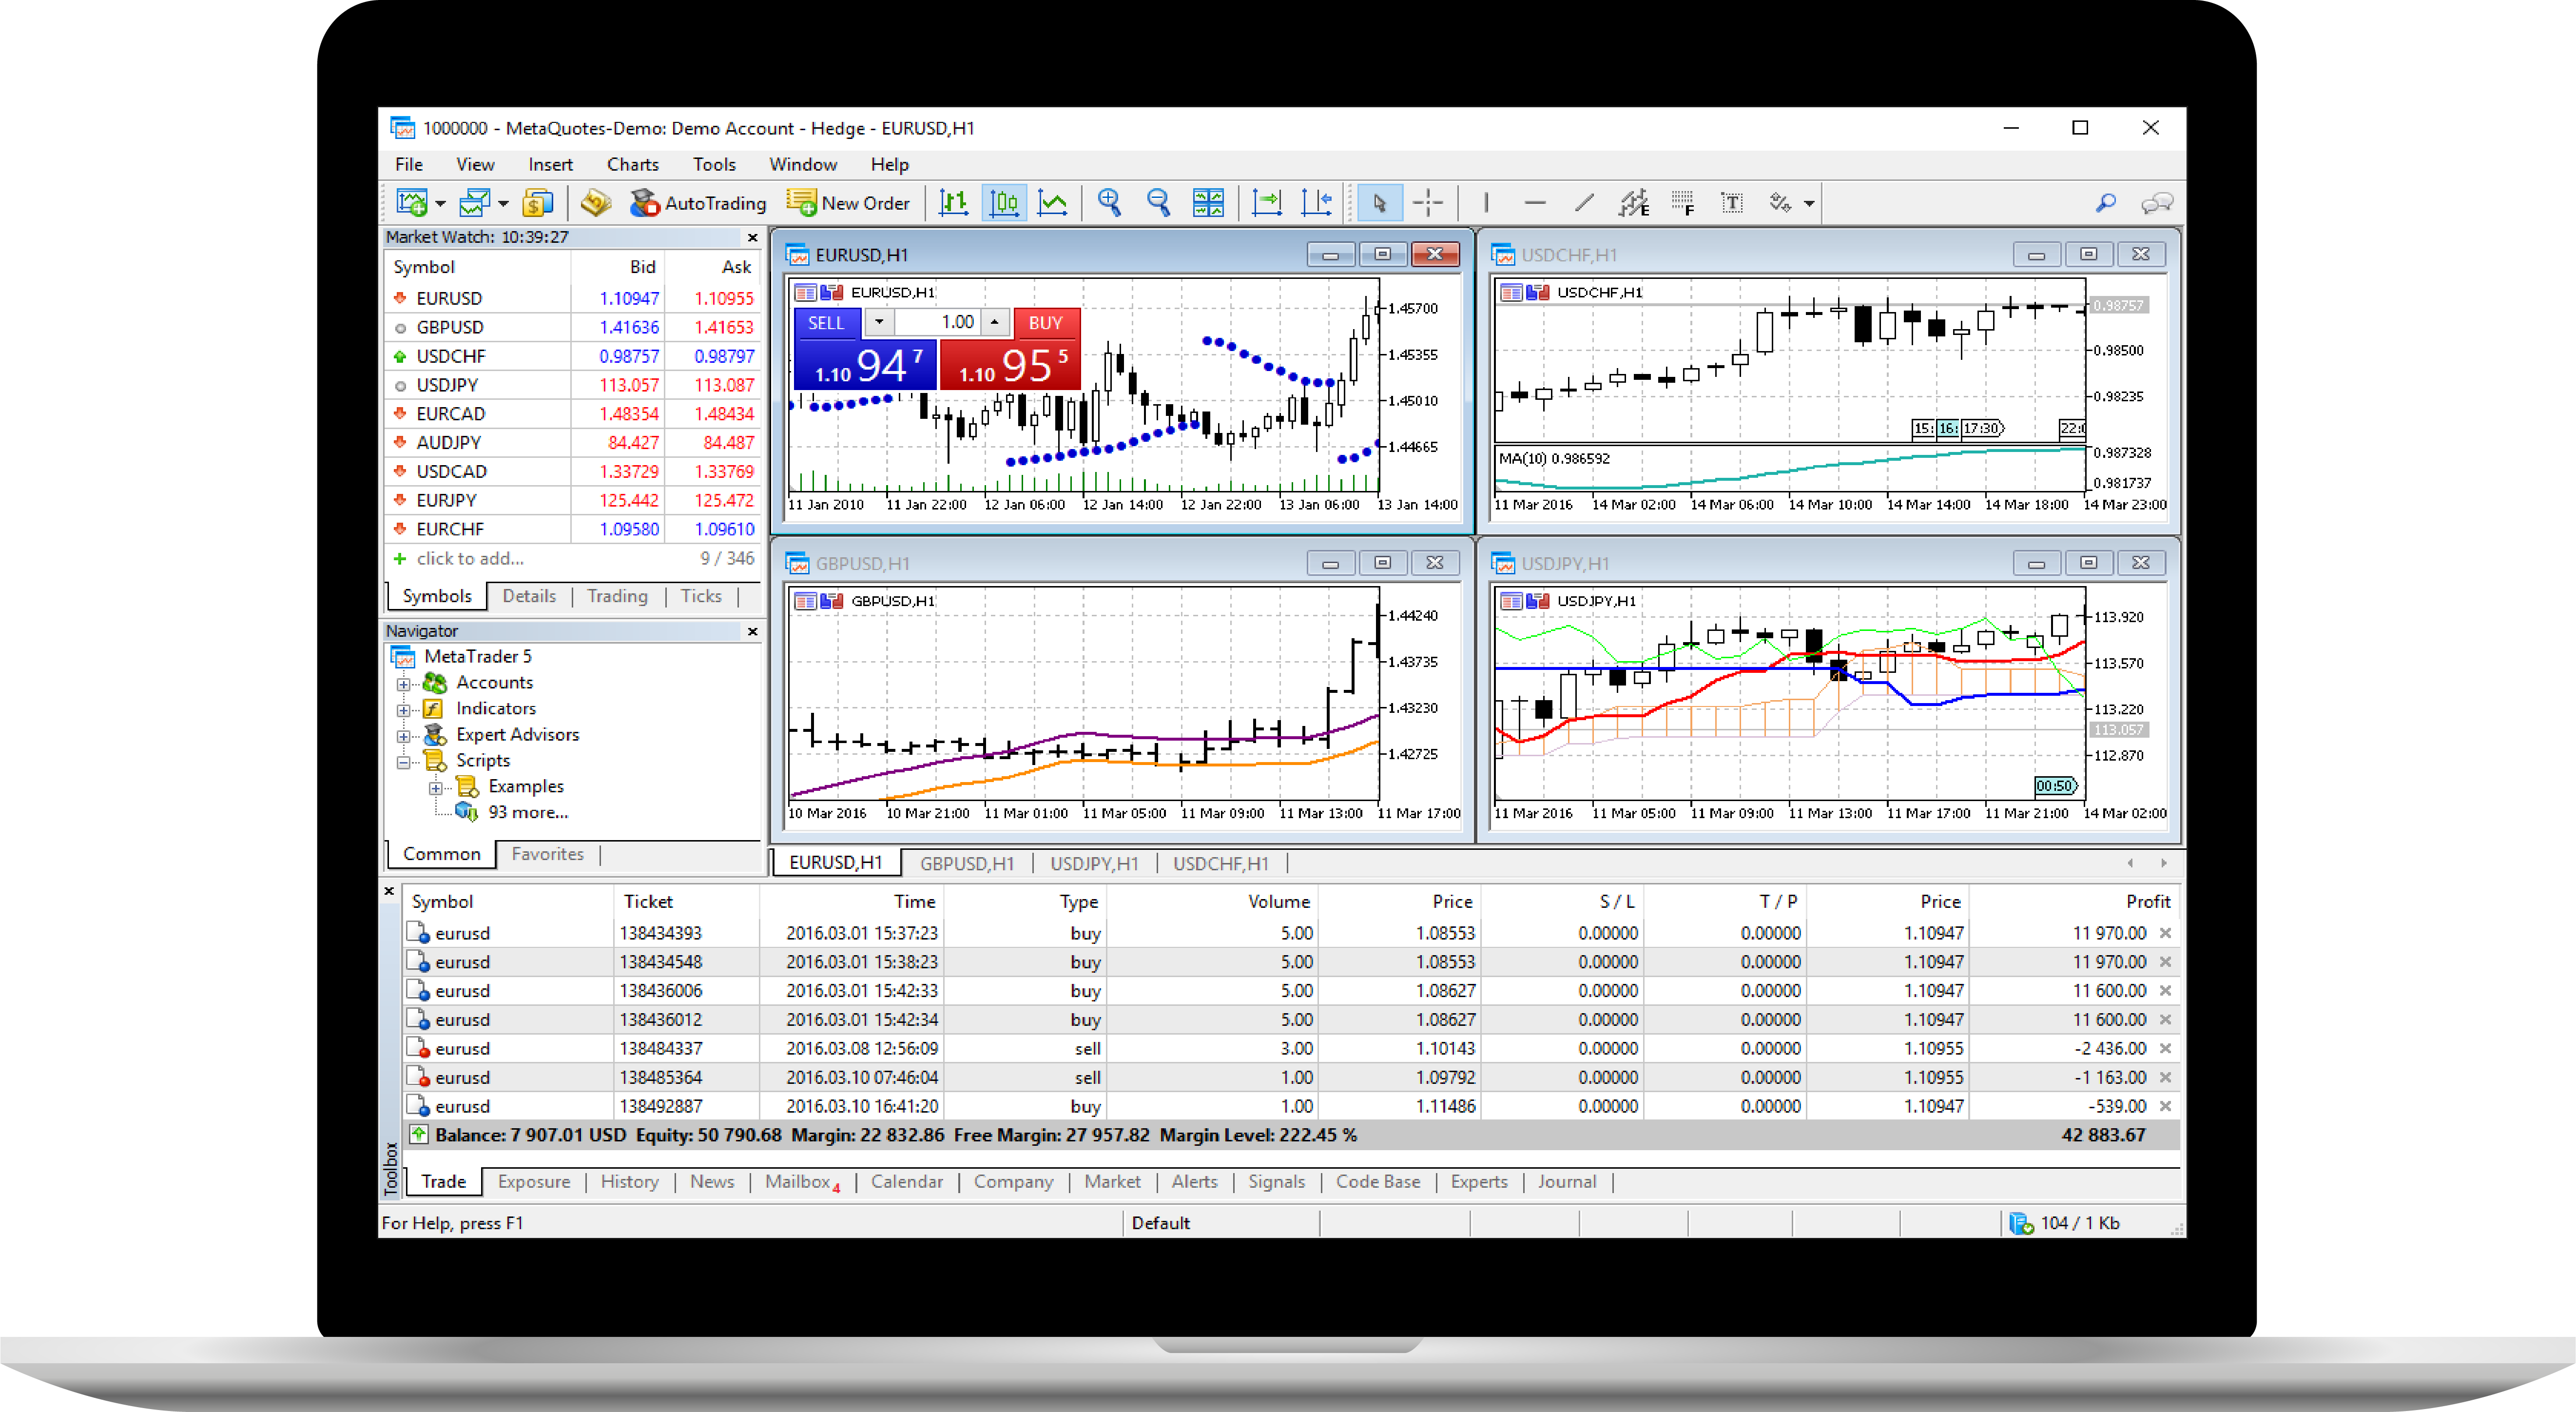Click the search magnifier in toolbar

(x=2105, y=203)
